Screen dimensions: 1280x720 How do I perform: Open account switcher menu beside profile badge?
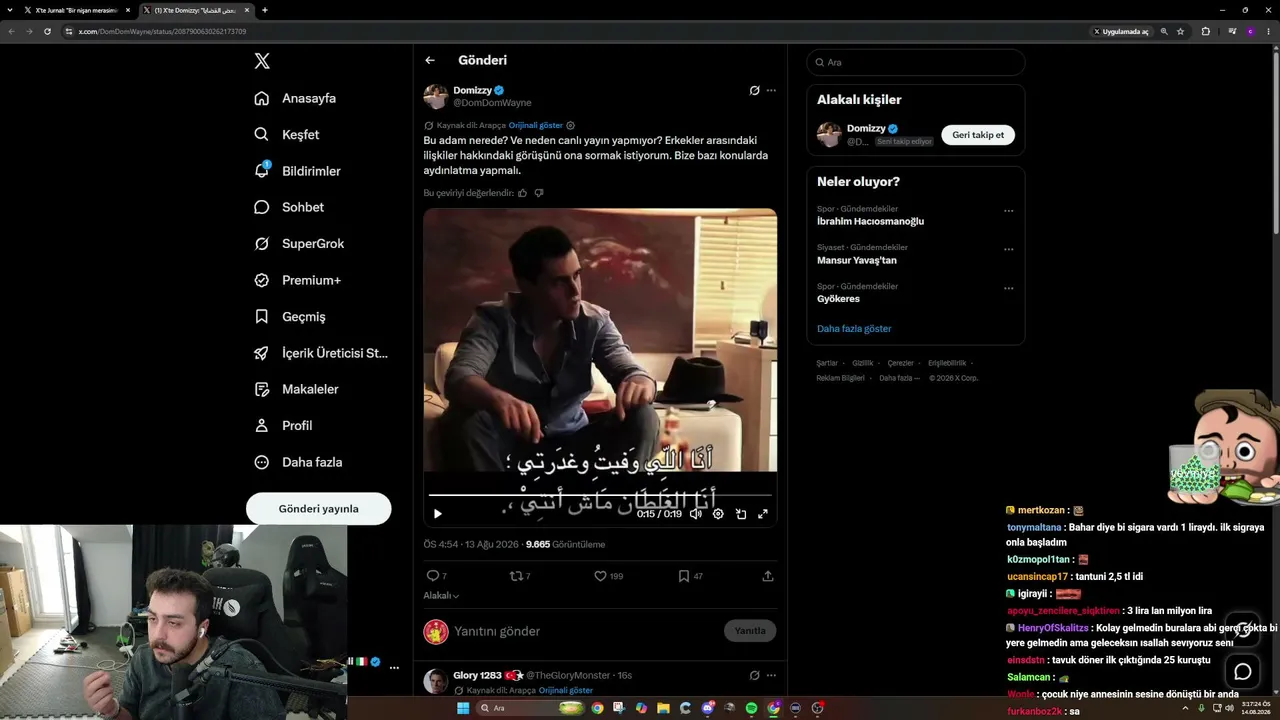[x=394, y=668]
